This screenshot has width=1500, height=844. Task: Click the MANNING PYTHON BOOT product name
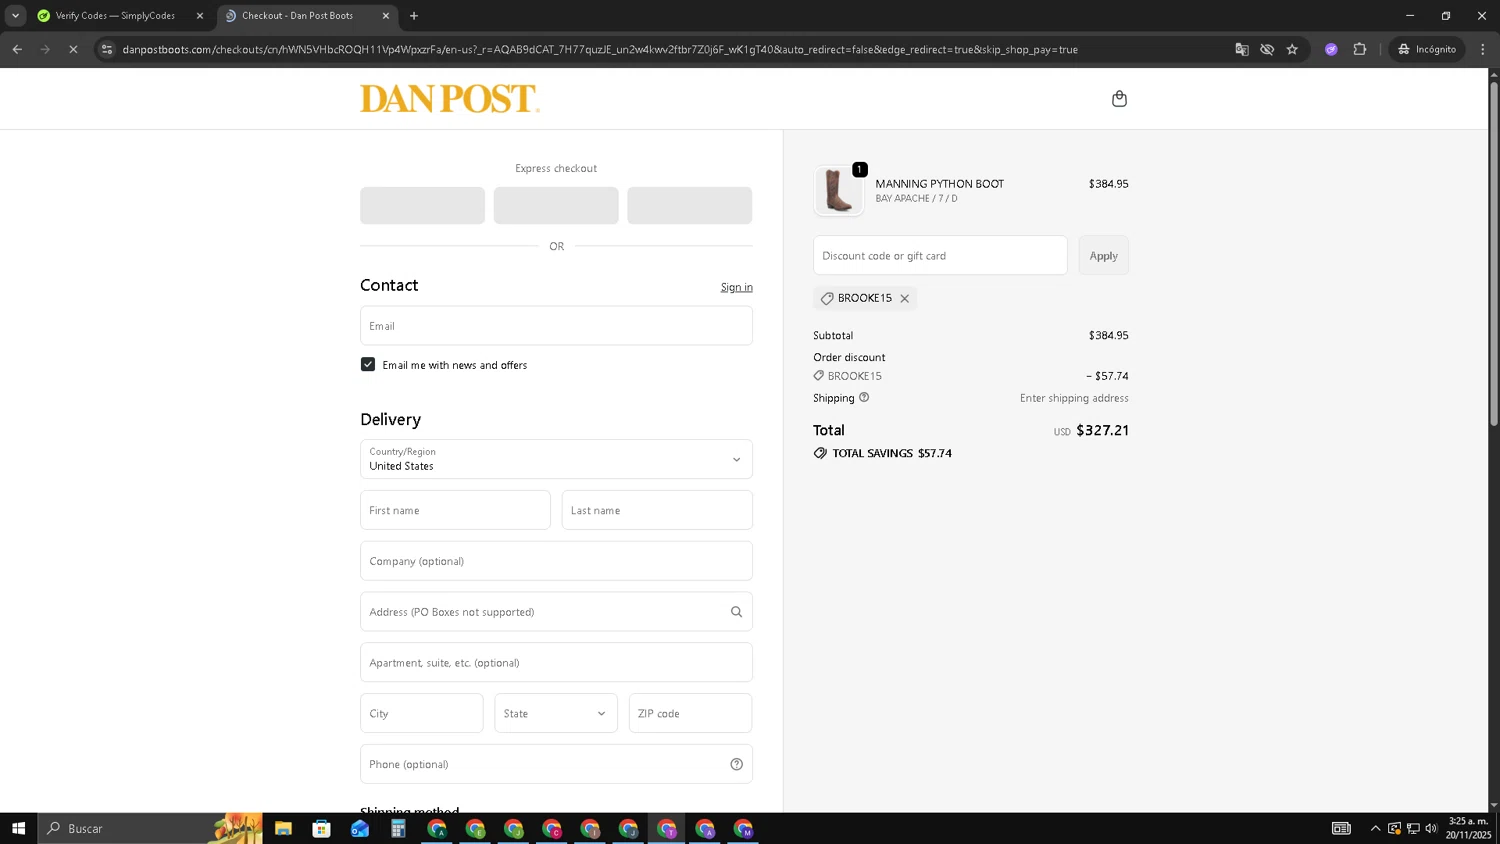(939, 184)
